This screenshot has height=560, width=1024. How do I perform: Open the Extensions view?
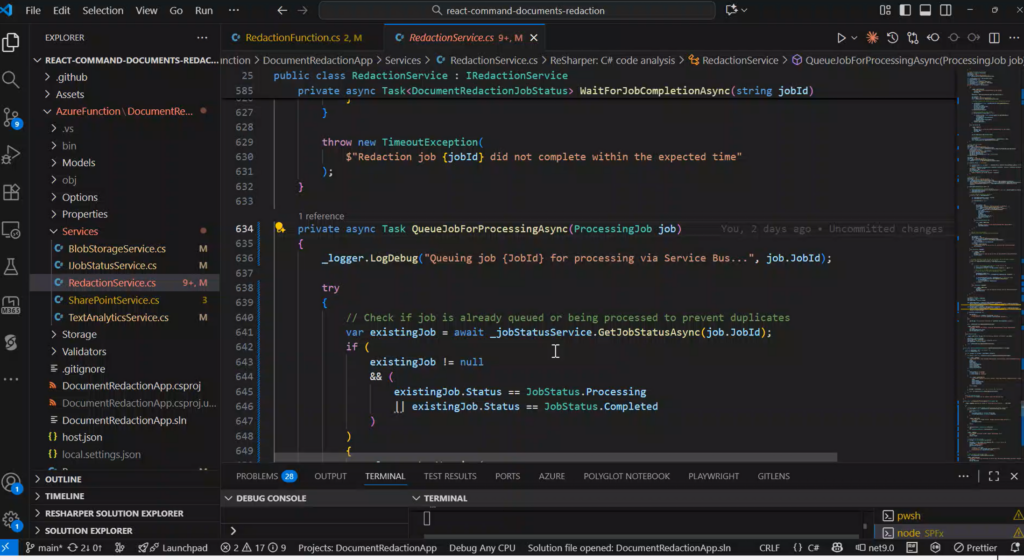point(12,192)
